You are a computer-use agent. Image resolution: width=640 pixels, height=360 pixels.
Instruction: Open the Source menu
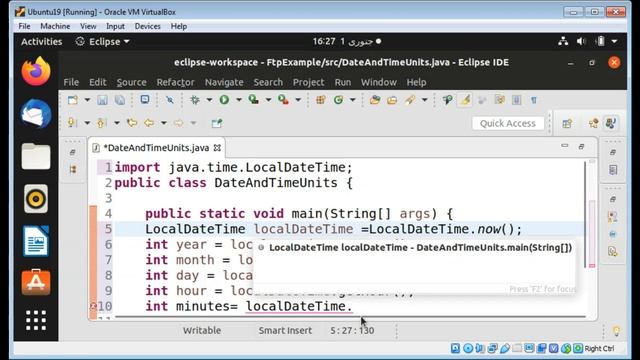point(131,82)
